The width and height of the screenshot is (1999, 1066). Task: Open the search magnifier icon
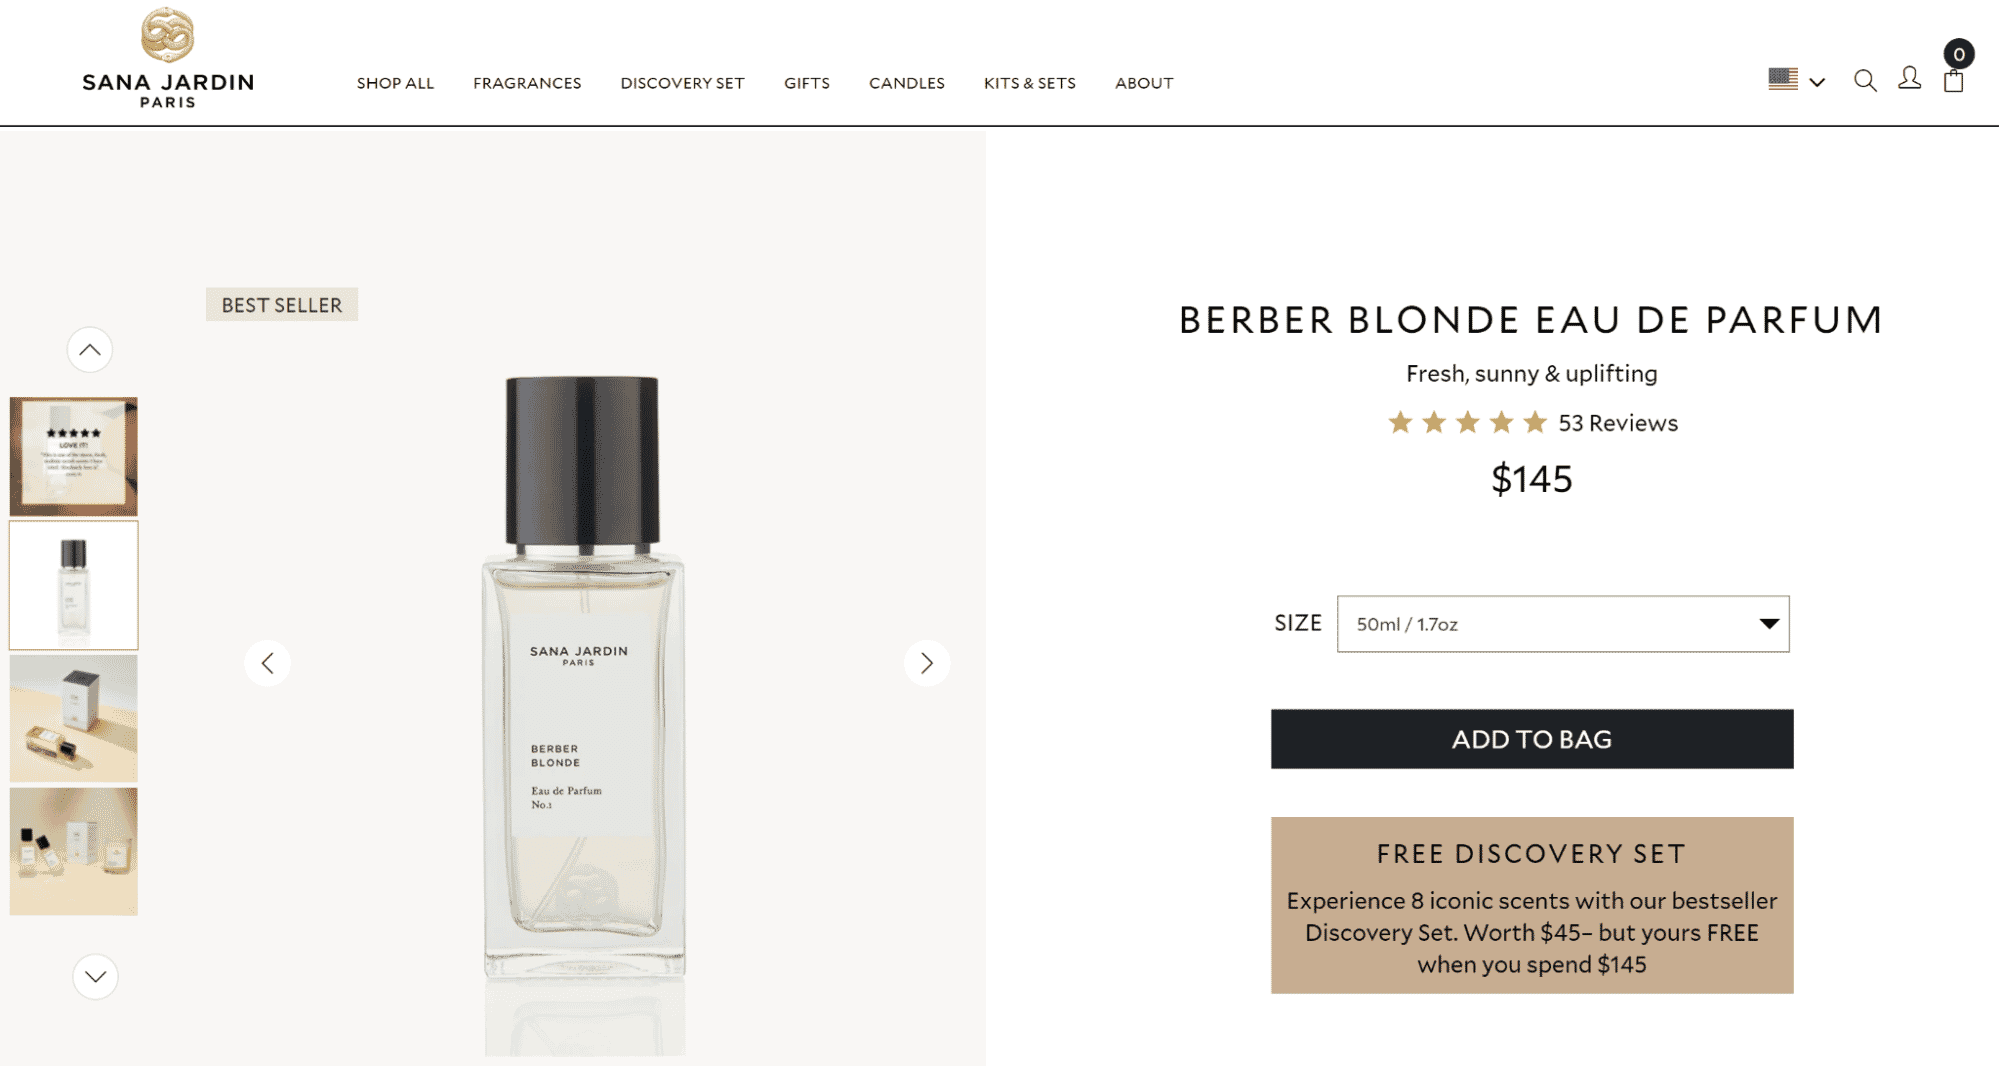(1864, 81)
